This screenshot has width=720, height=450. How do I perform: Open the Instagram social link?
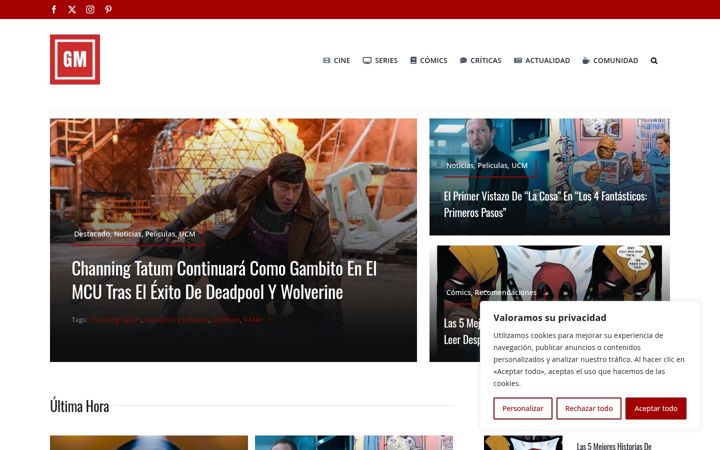click(90, 10)
